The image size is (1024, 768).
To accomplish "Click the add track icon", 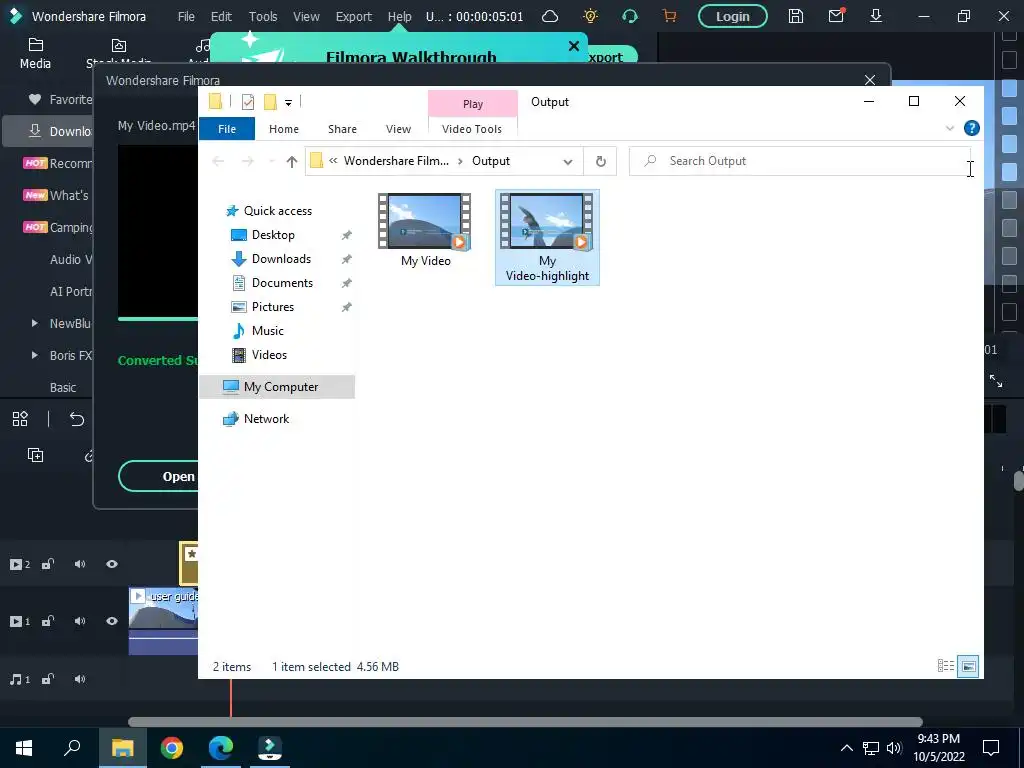I will click(35, 455).
